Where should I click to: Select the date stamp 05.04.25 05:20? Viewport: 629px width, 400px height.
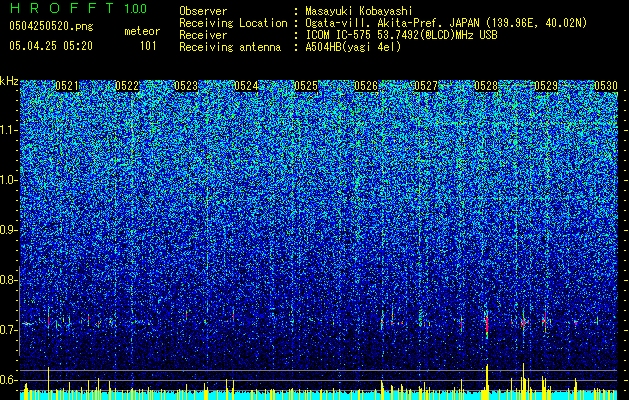pyautogui.click(x=51, y=46)
